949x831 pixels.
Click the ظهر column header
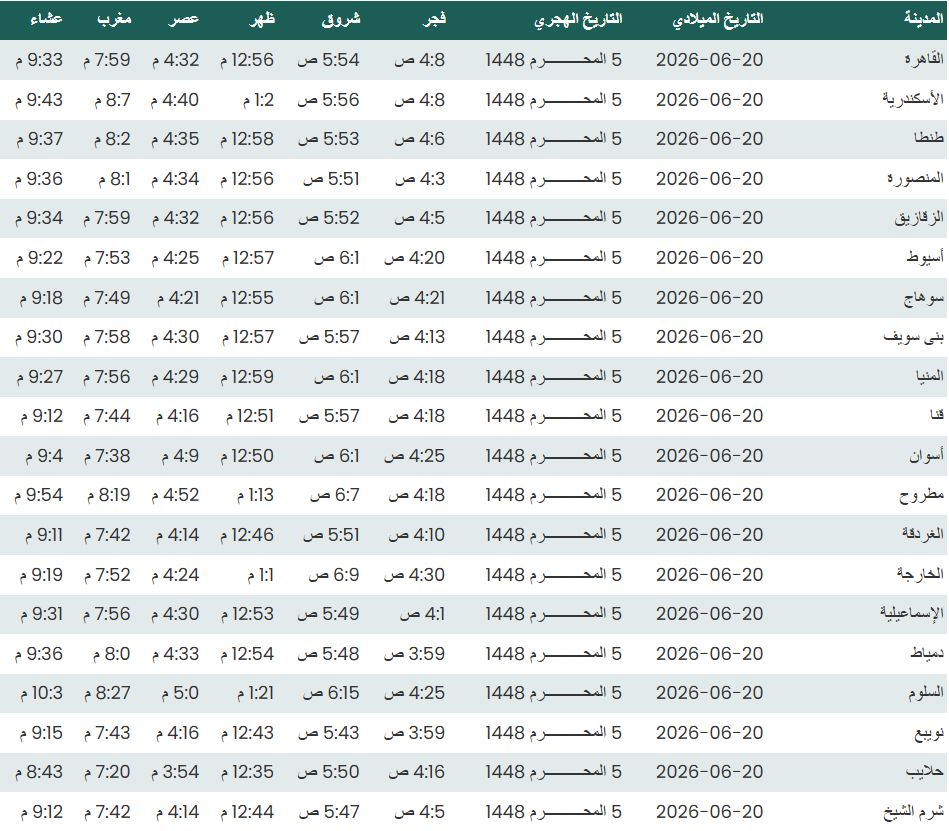click(262, 19)
